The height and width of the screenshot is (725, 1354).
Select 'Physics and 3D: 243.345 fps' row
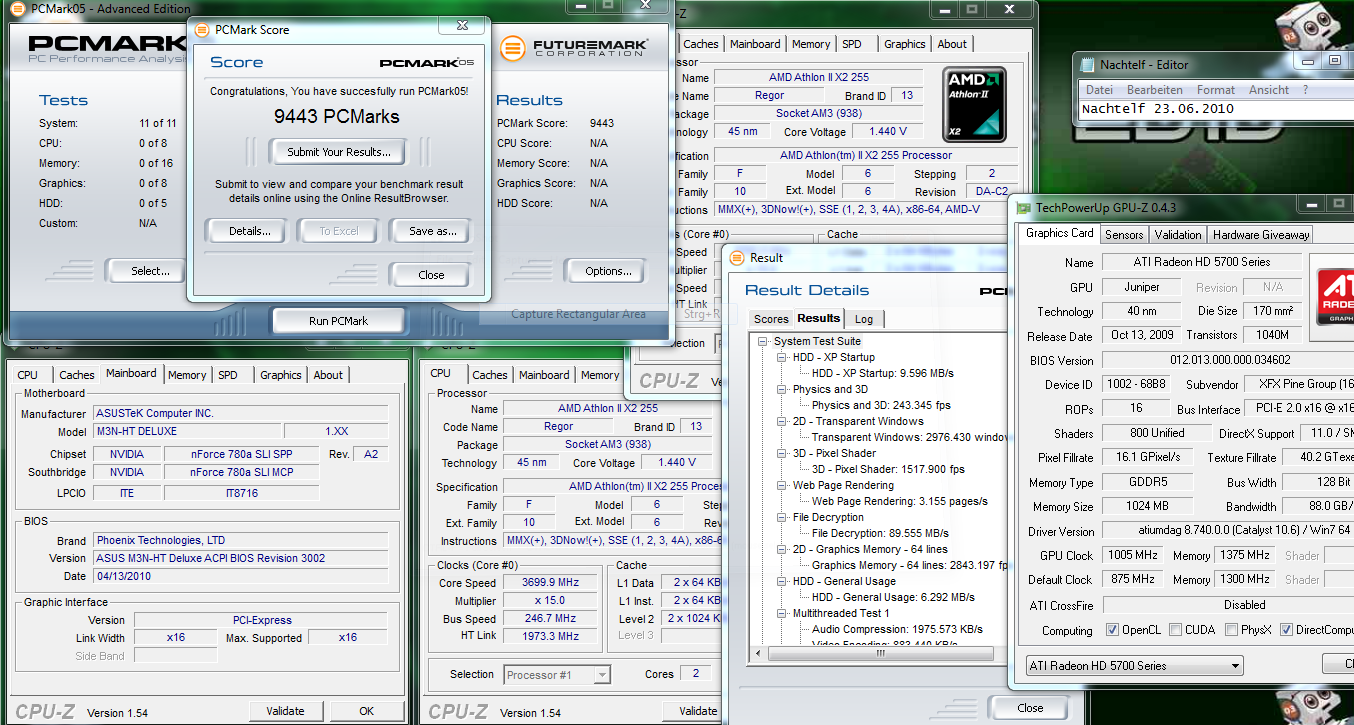point(882,405)
